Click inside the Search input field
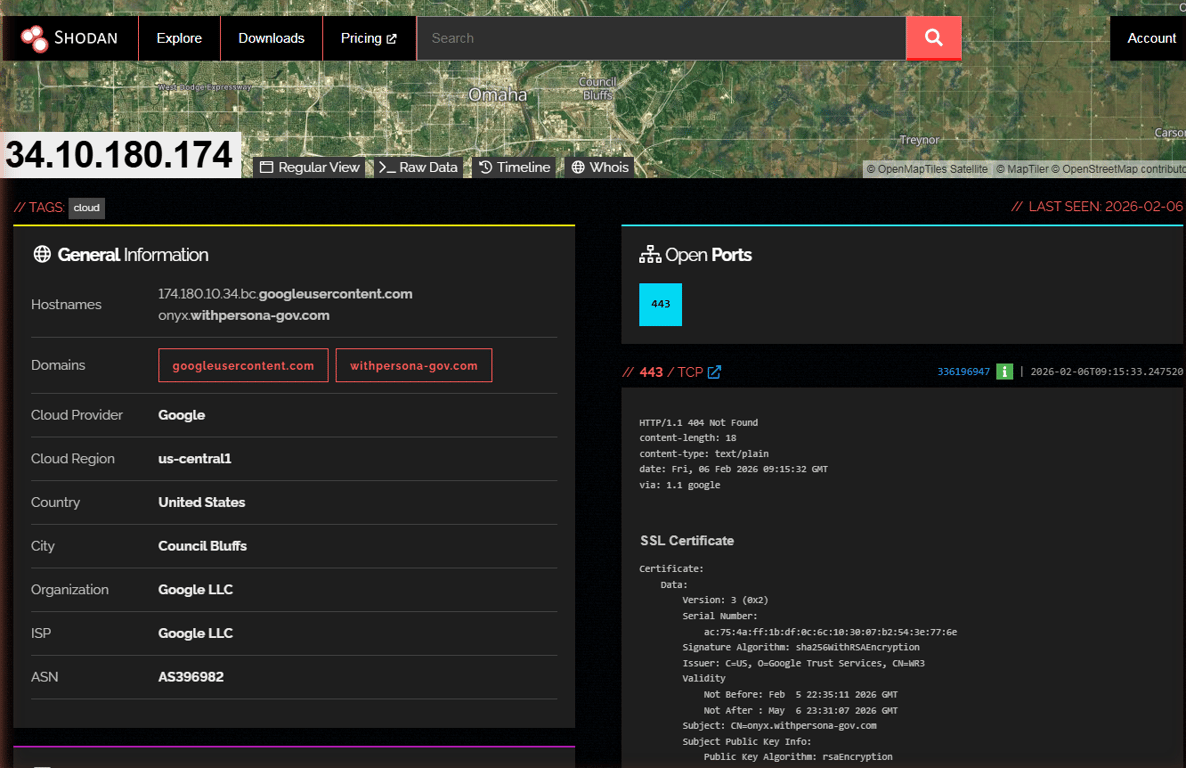Image resolution: width=1186 pixels, height=768 pixels. [660, 38]
